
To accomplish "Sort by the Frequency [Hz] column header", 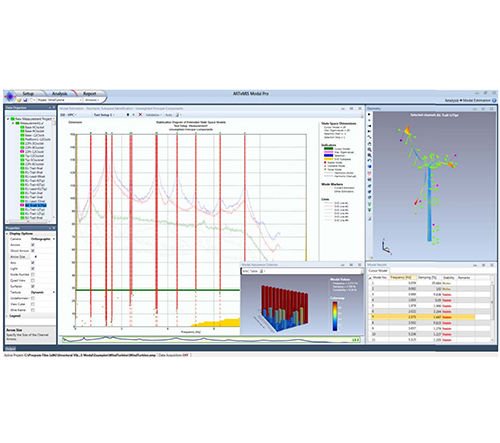I will (403, 277).
